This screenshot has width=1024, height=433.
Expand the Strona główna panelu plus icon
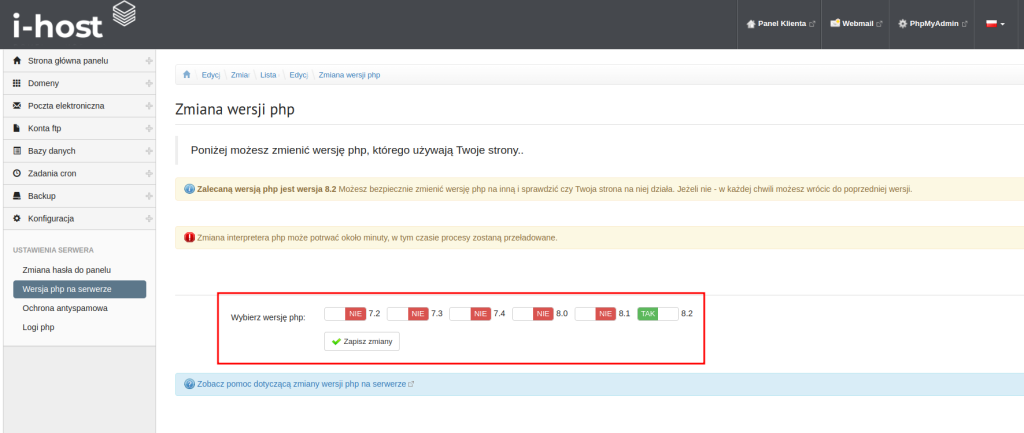point(148,61)
